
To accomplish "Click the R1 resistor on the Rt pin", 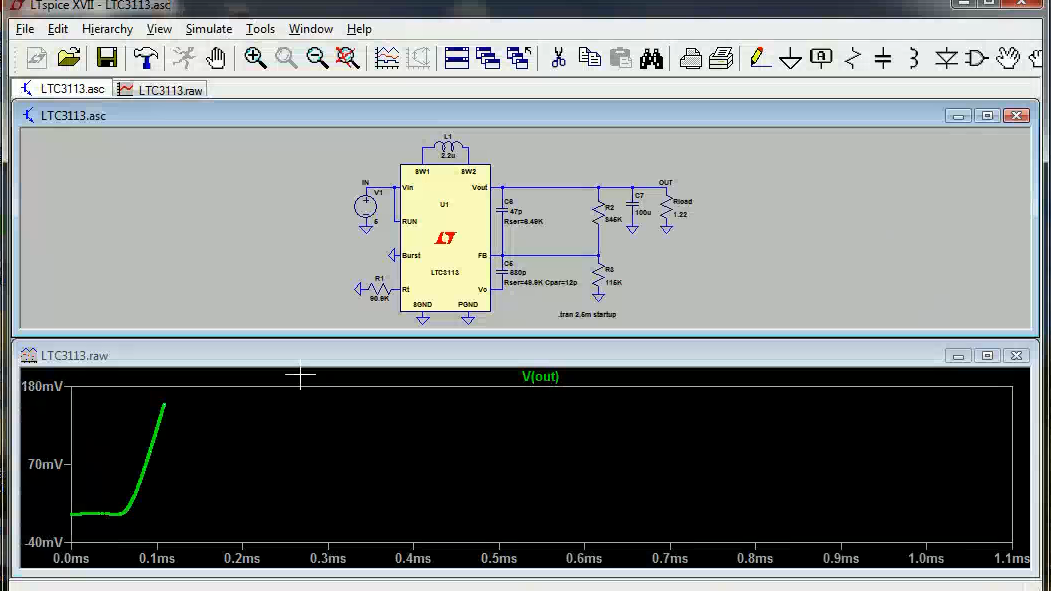I will pos(379,289).
